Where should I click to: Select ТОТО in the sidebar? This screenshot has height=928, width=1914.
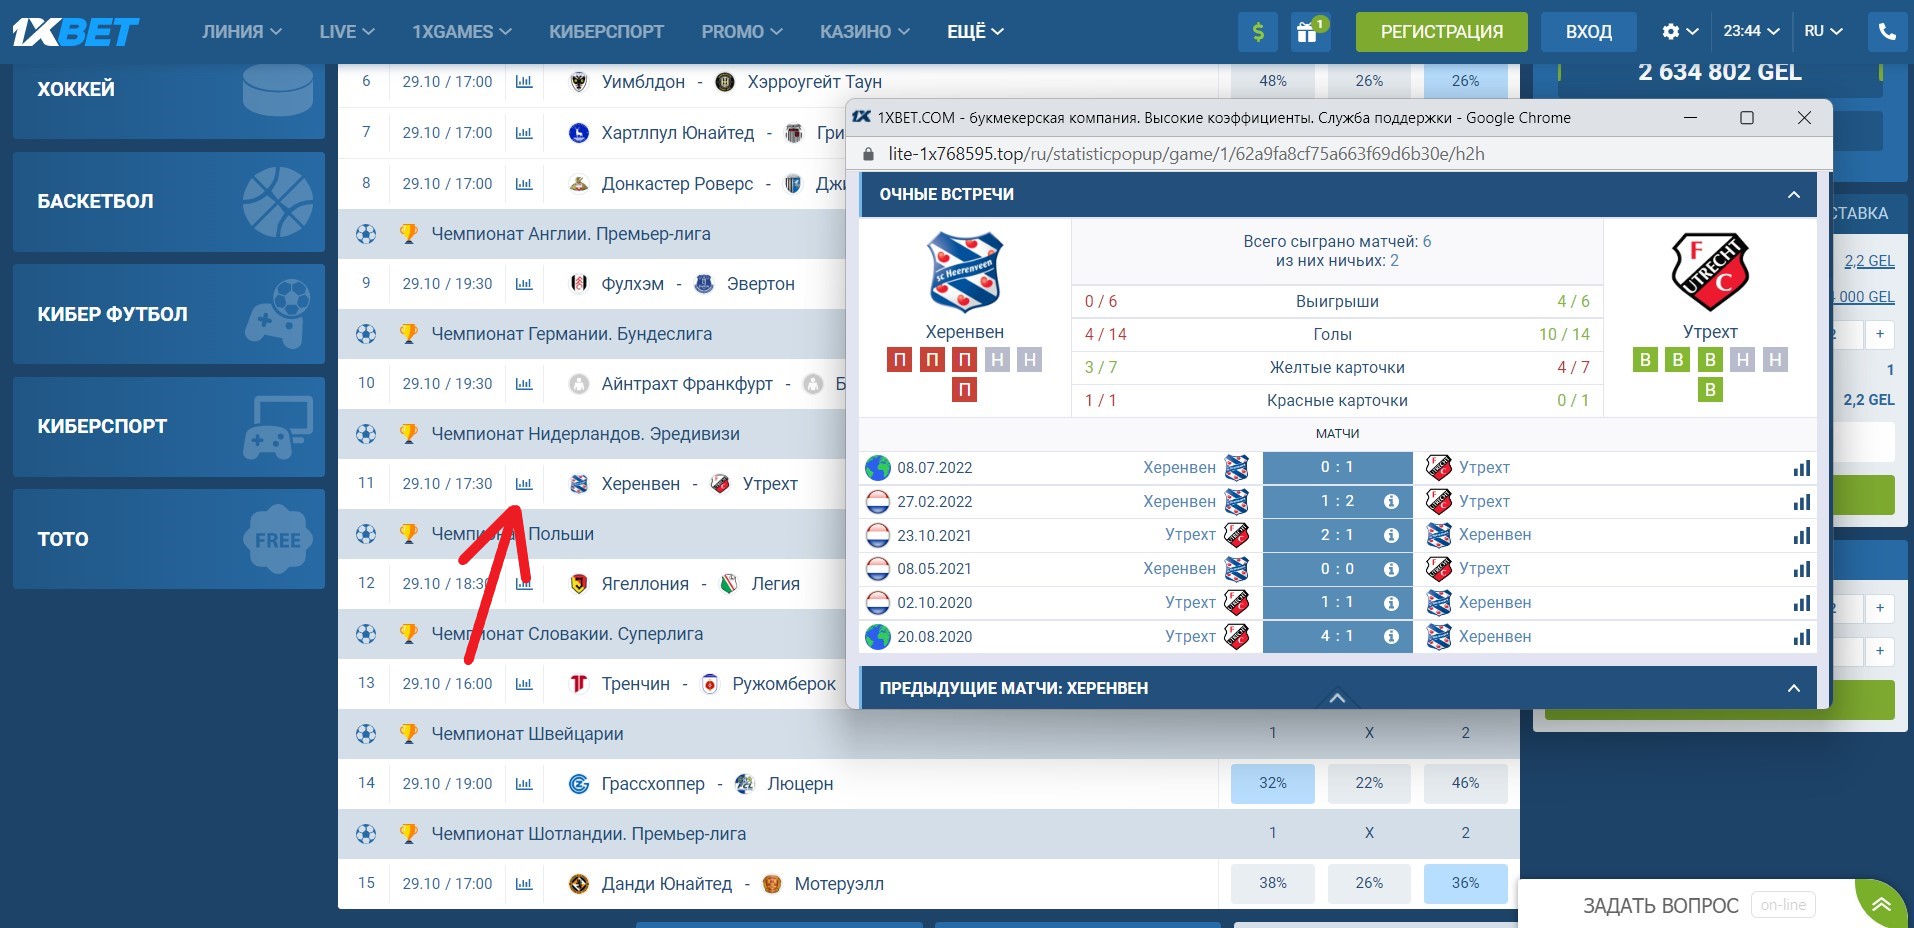coord(169,539)
